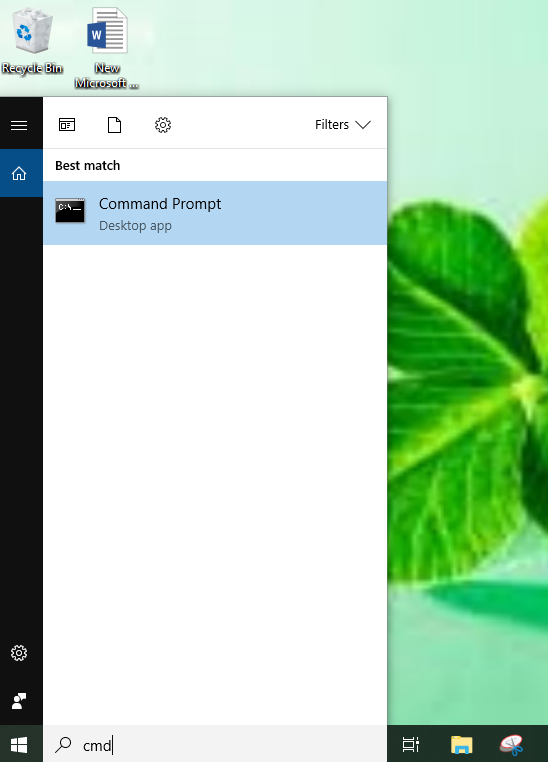Open Task View from the taskbar

pos(411,744)
